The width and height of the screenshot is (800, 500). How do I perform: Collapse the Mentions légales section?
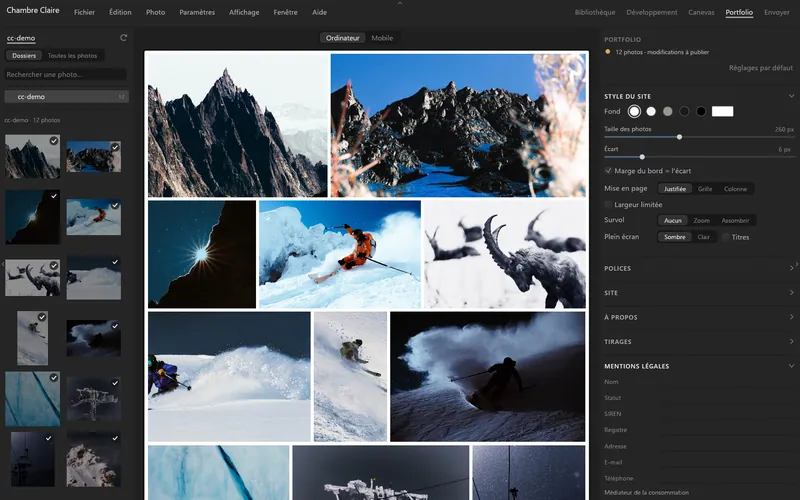pos(791,366)
